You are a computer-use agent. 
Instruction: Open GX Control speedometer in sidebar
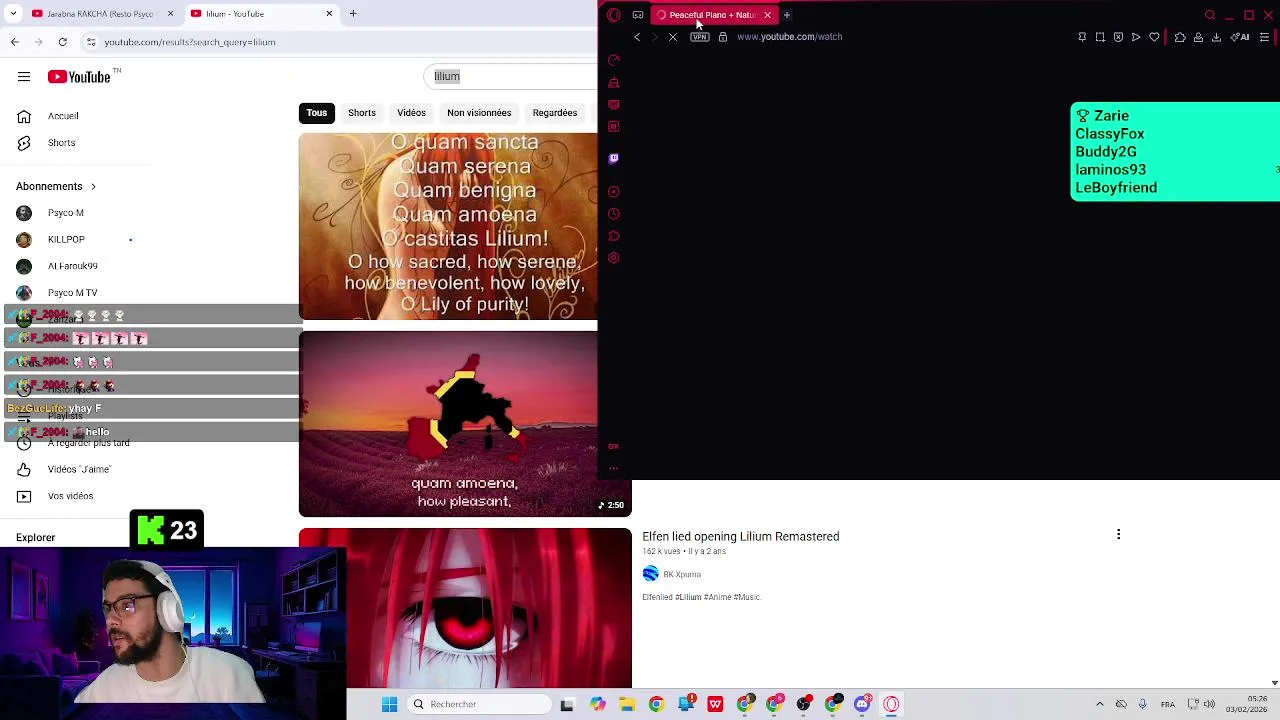coord(614,60)
